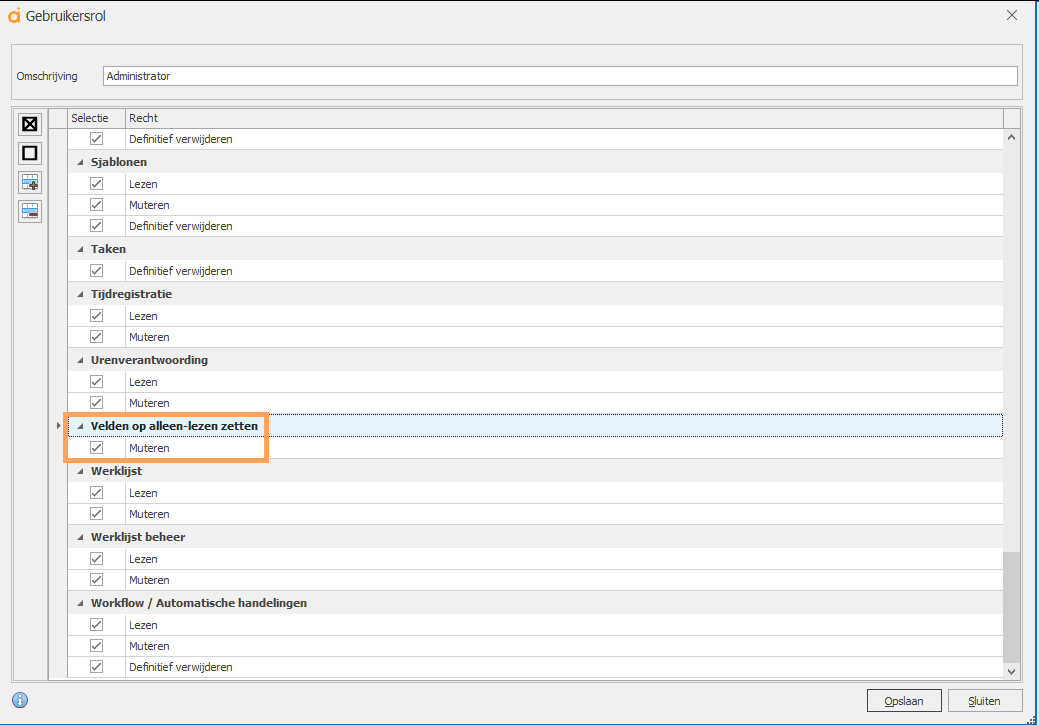Viewport: 1039px width, 725px height.
Task: Toggle Tijdregistratie Muteren checkbox
Action: tap(97, 337)
